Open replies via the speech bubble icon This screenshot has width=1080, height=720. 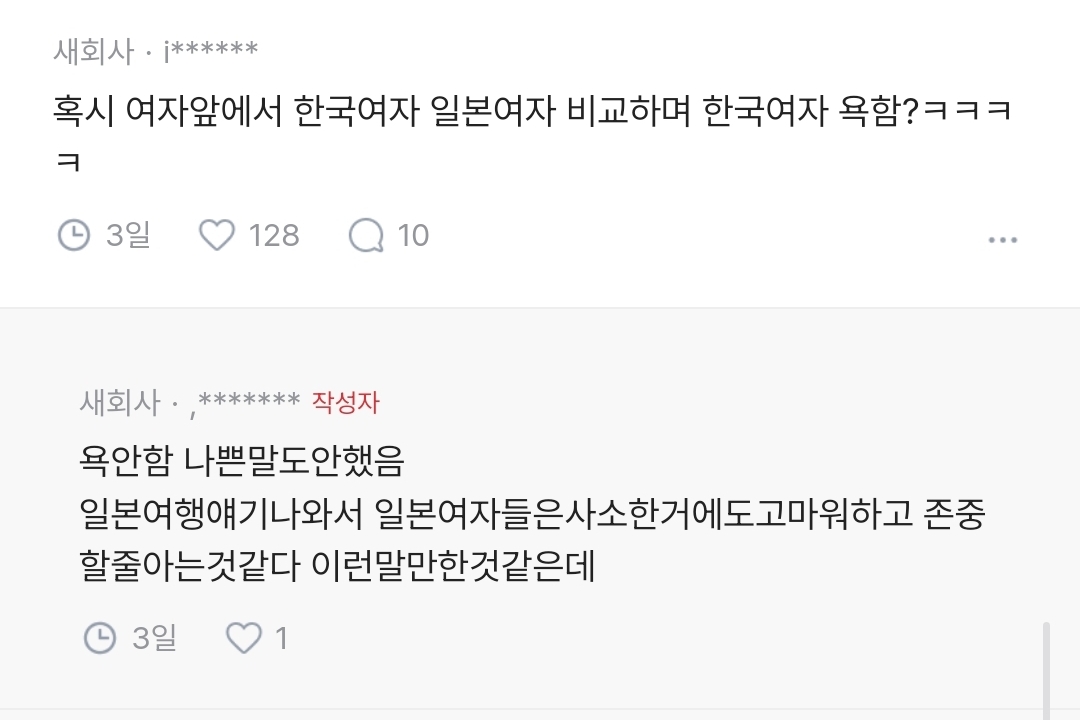pos(366,236)
